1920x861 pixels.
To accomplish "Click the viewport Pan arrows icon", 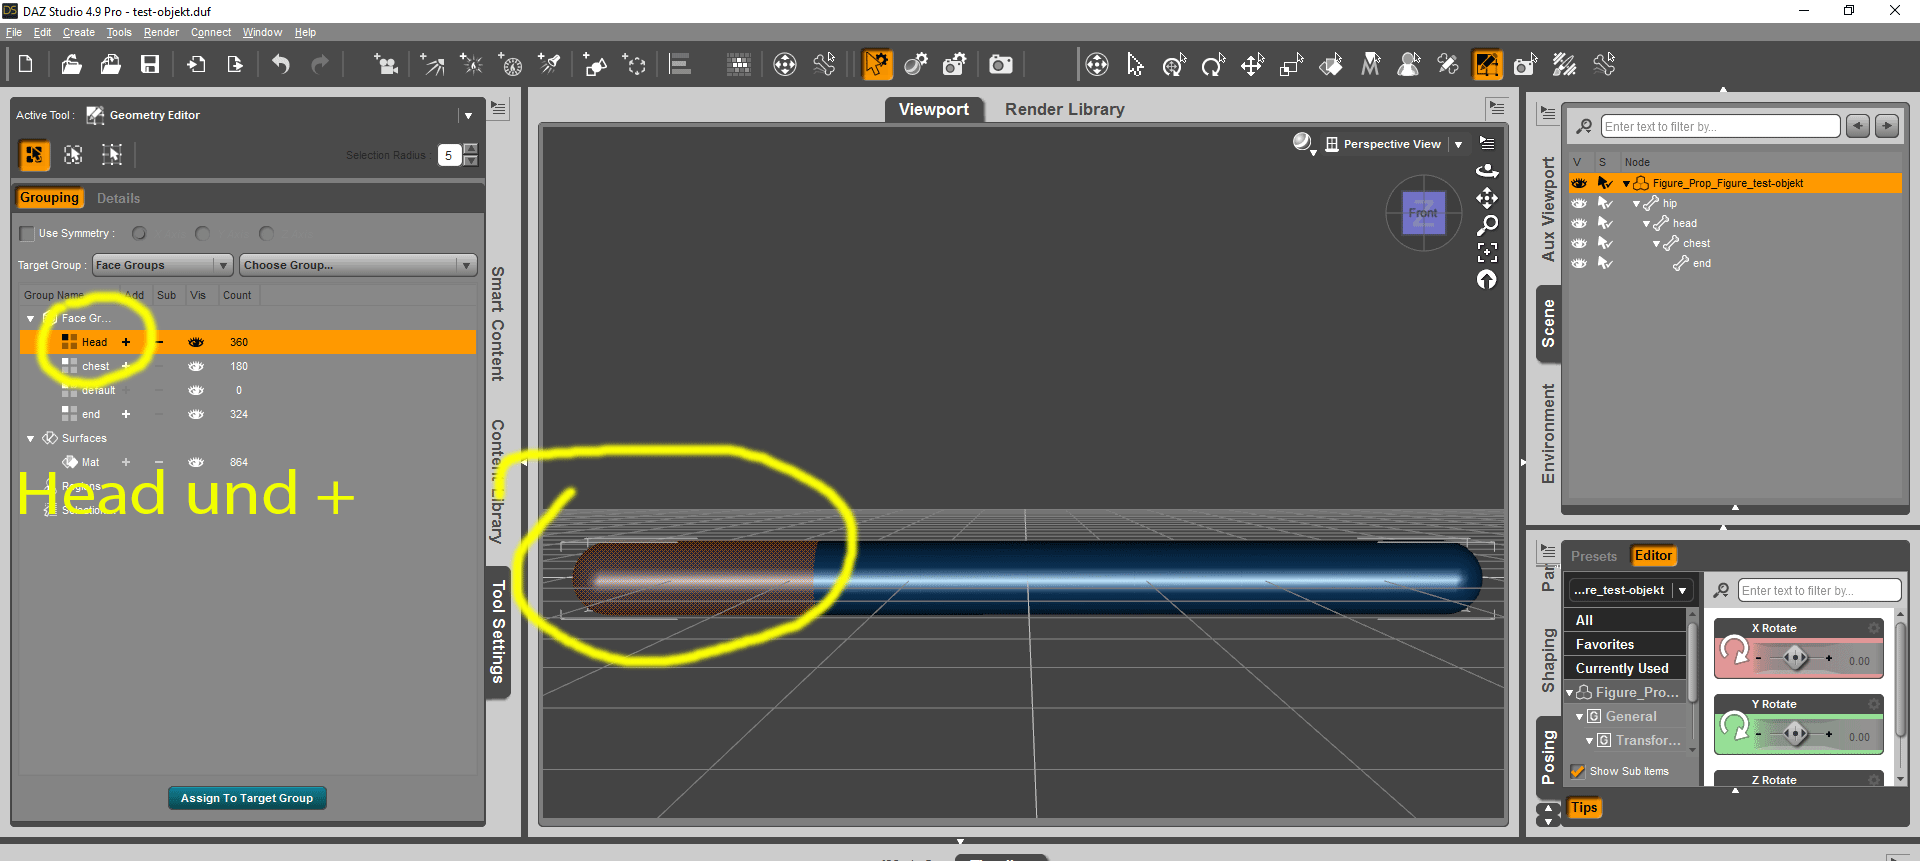I will click(1487, 198).
